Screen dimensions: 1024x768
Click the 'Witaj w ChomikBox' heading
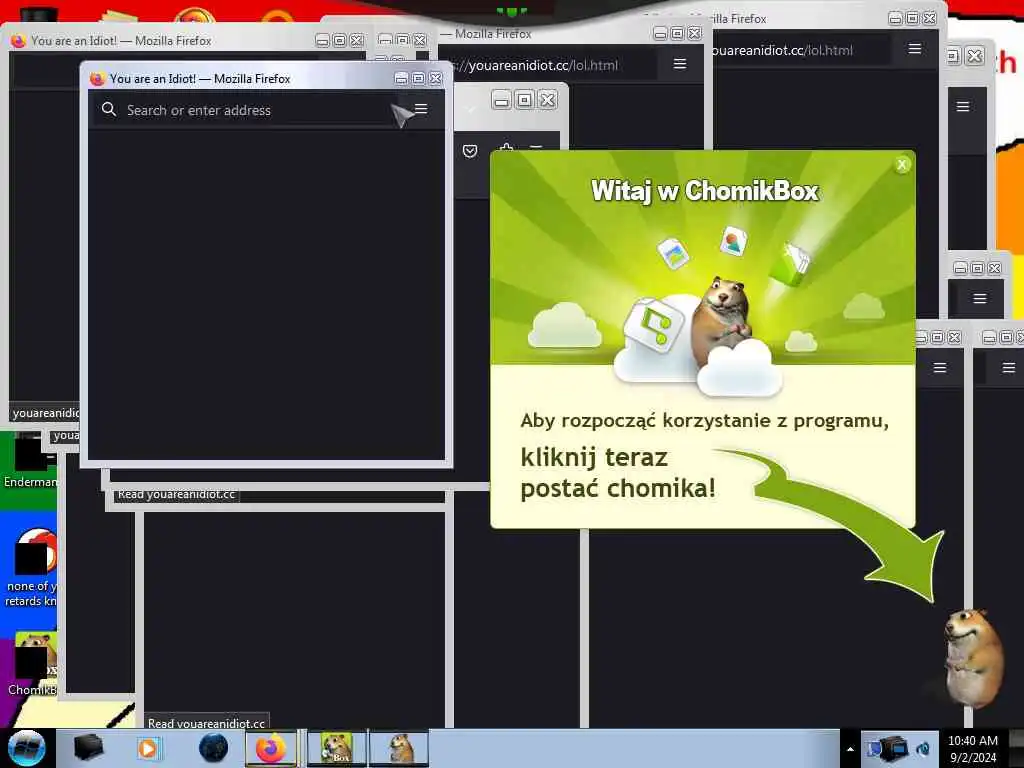(705, 191)
